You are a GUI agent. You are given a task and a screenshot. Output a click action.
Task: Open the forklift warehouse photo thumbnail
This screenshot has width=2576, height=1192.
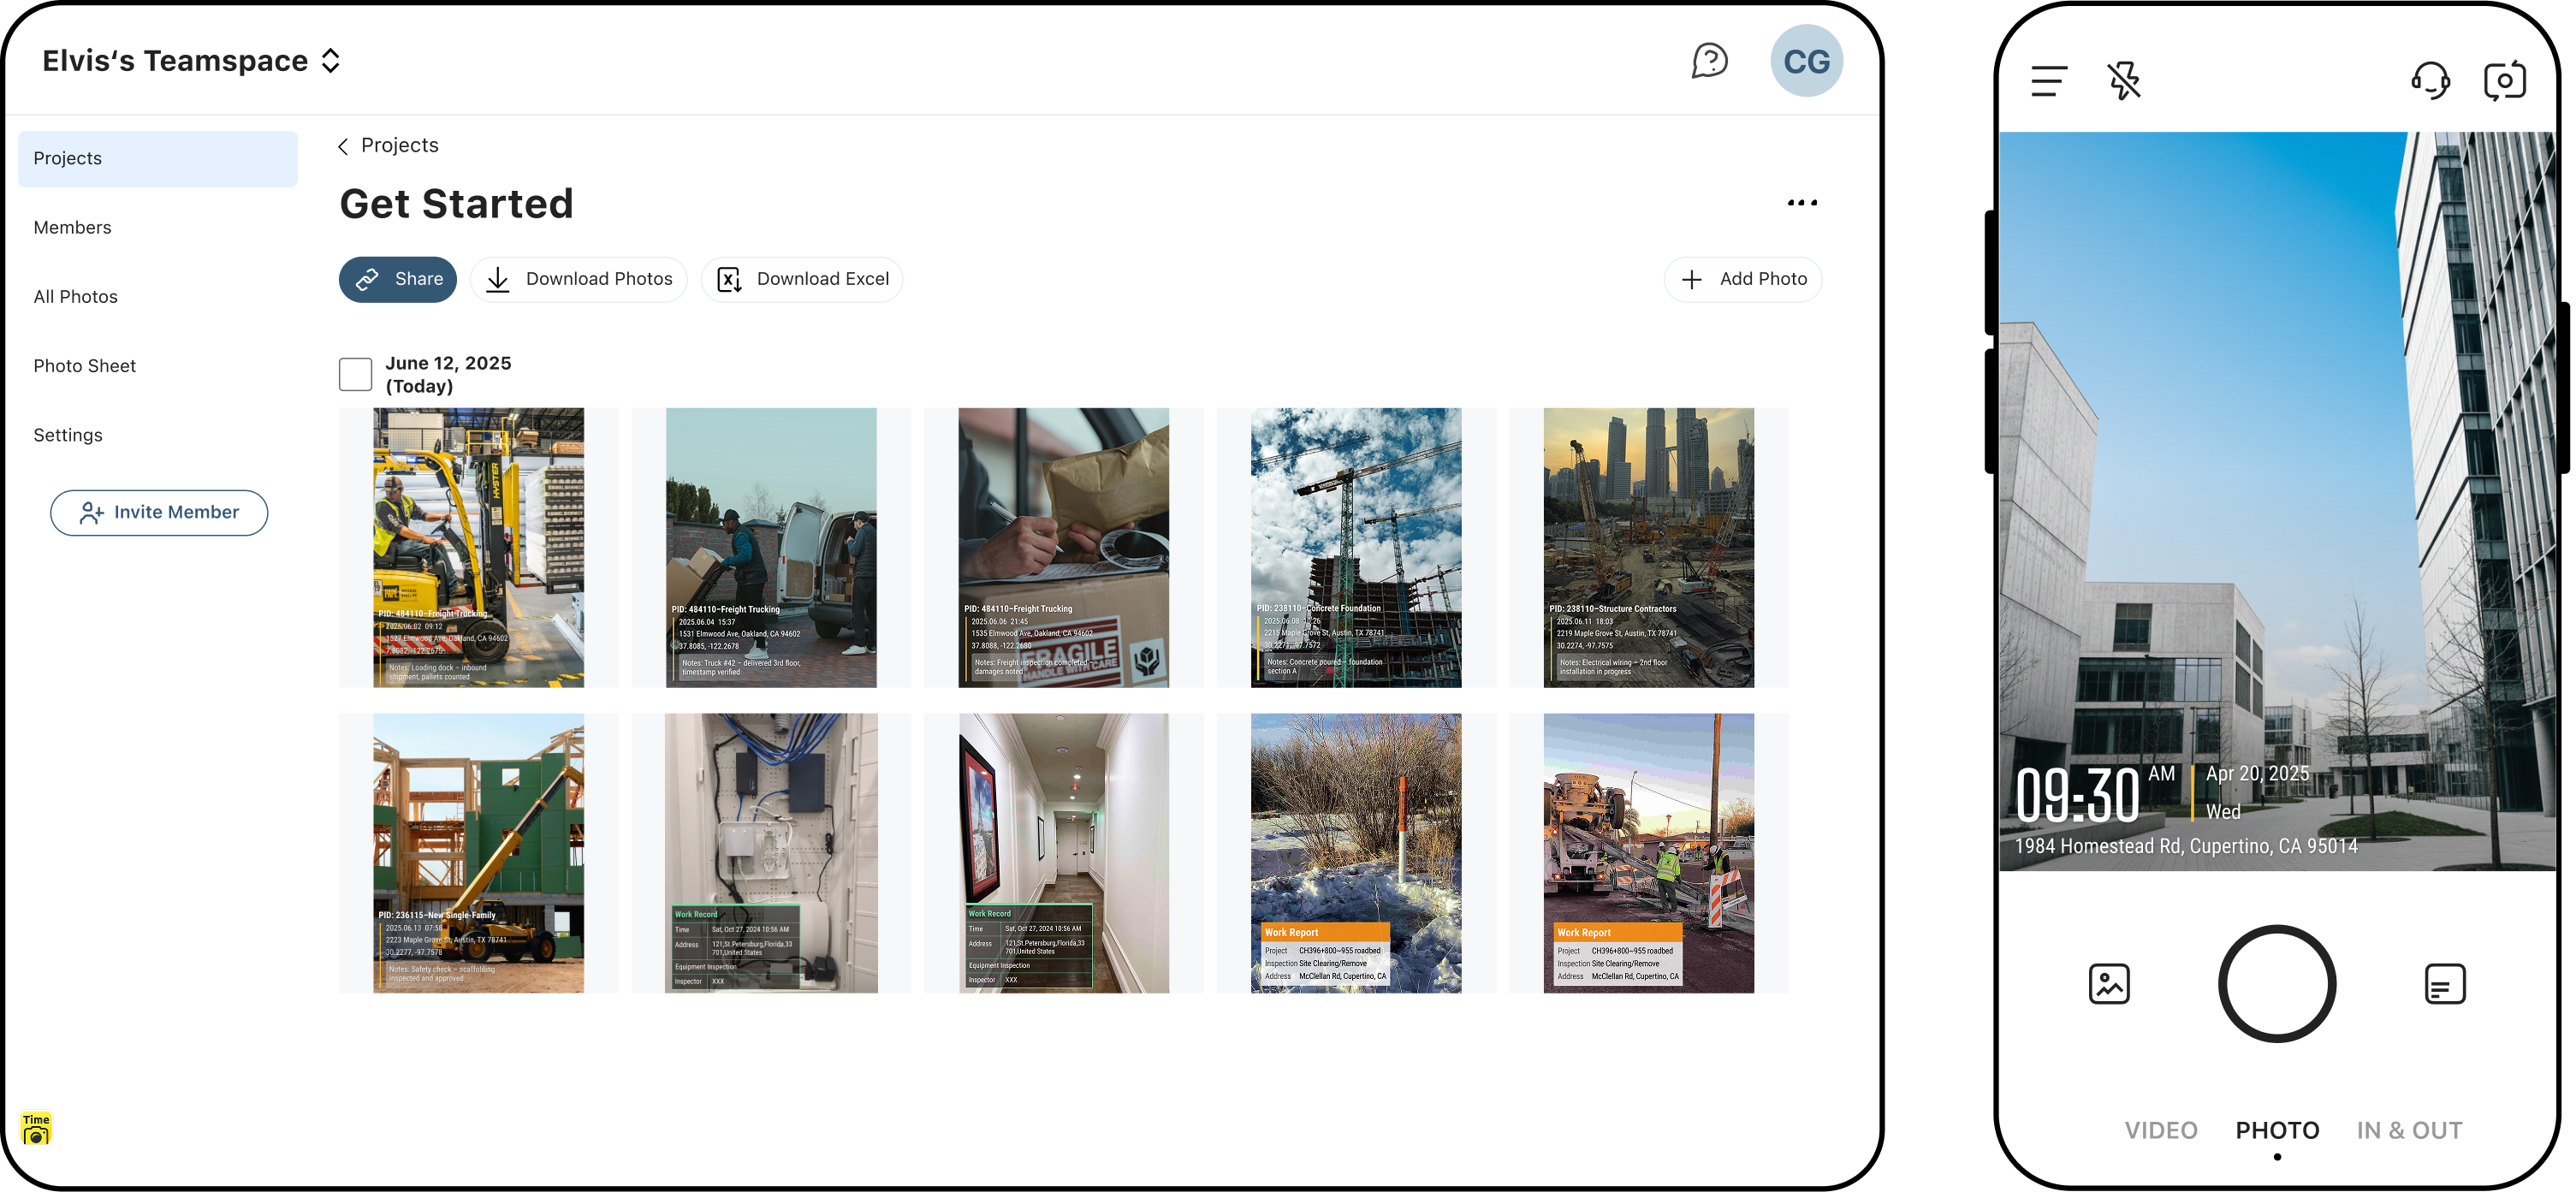tap(478, 547)
